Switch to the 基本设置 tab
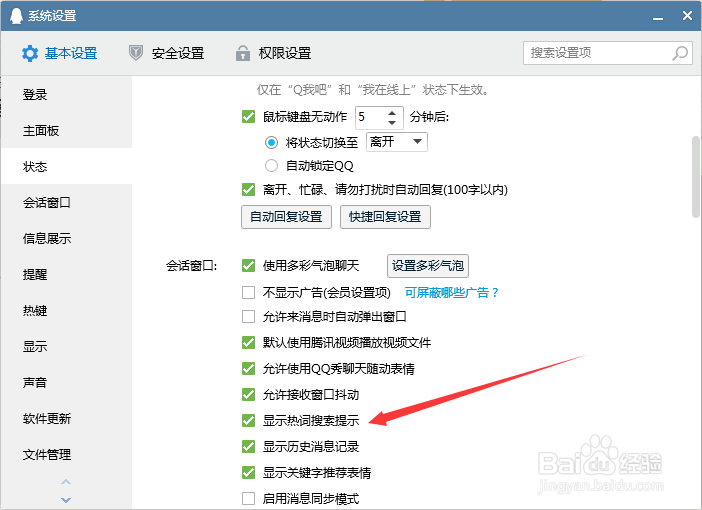This screenshot has height=510, width=702. (x=60, y=53)
